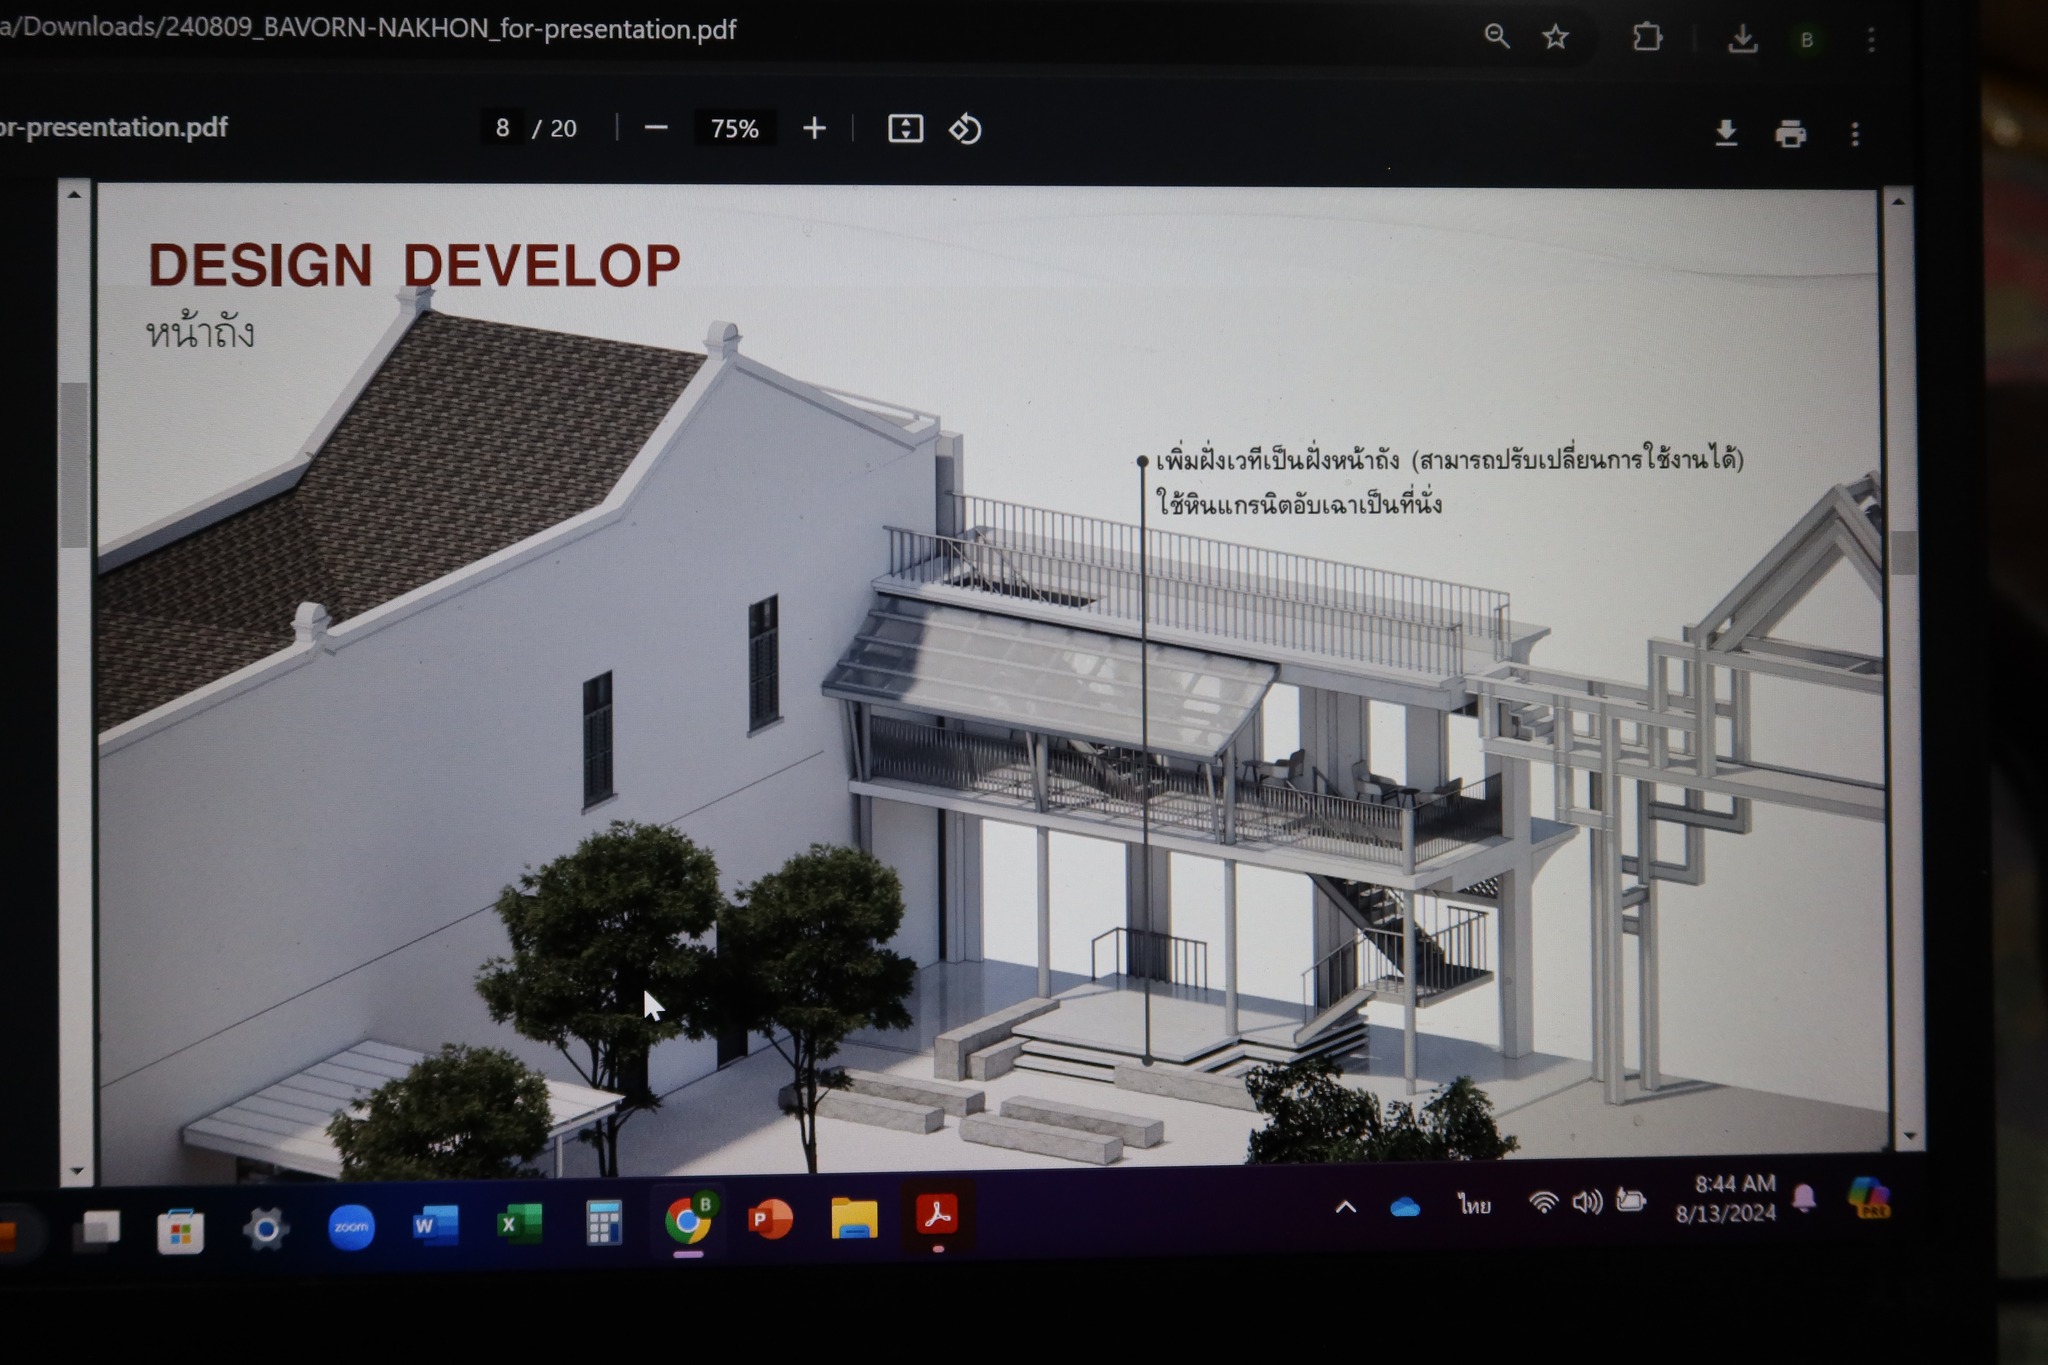Open OneDrive cloud tray icon
This screenshot has width=2048, height=1365.
pos(1405,1207)
